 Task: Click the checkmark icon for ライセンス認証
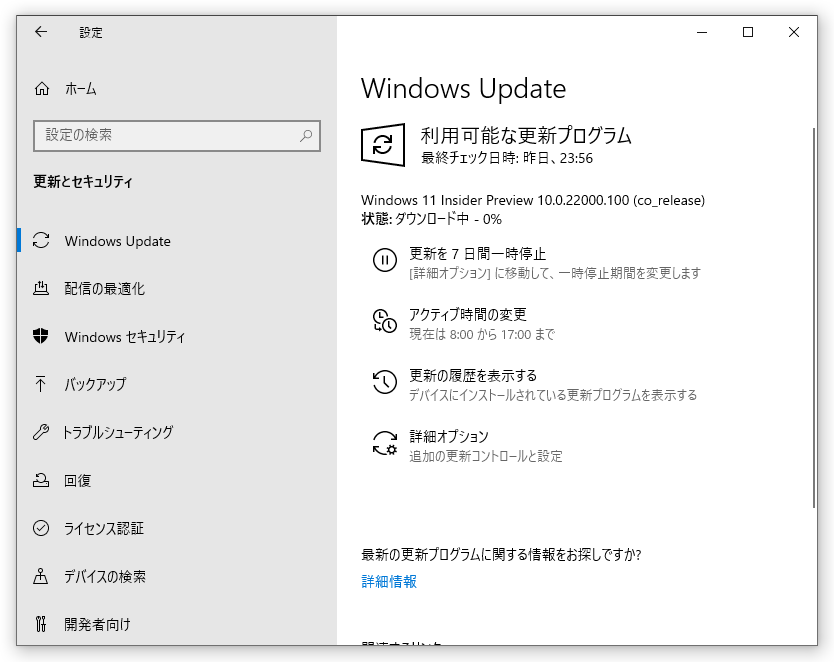click(41, 528)
